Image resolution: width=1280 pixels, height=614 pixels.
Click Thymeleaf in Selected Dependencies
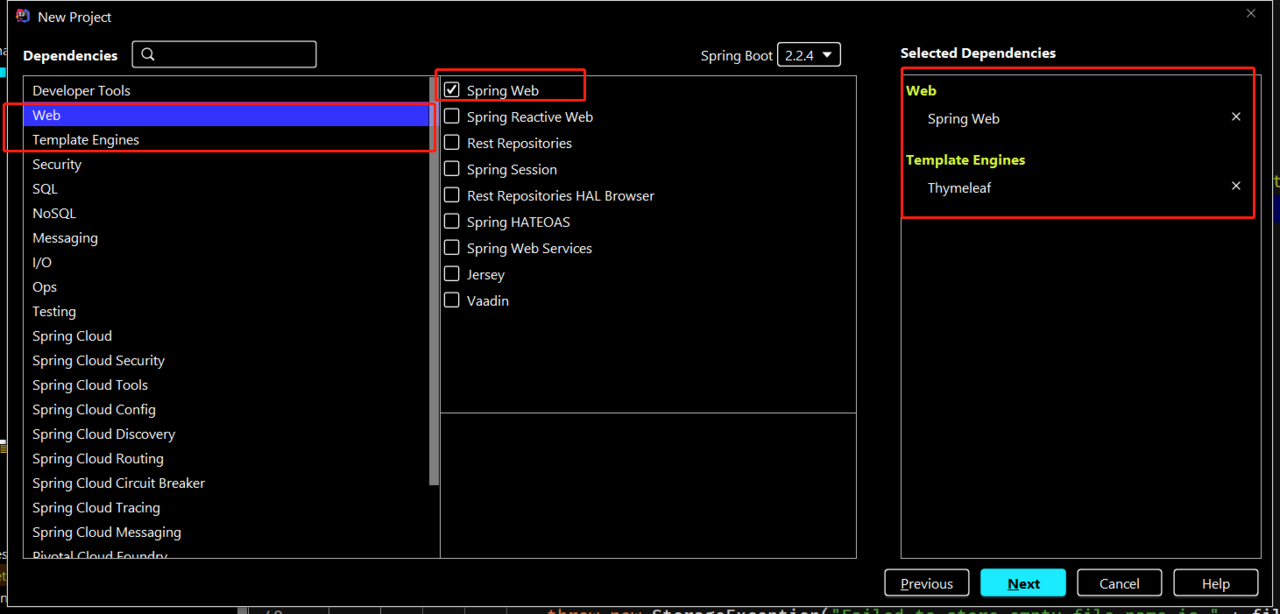[959, 187]
